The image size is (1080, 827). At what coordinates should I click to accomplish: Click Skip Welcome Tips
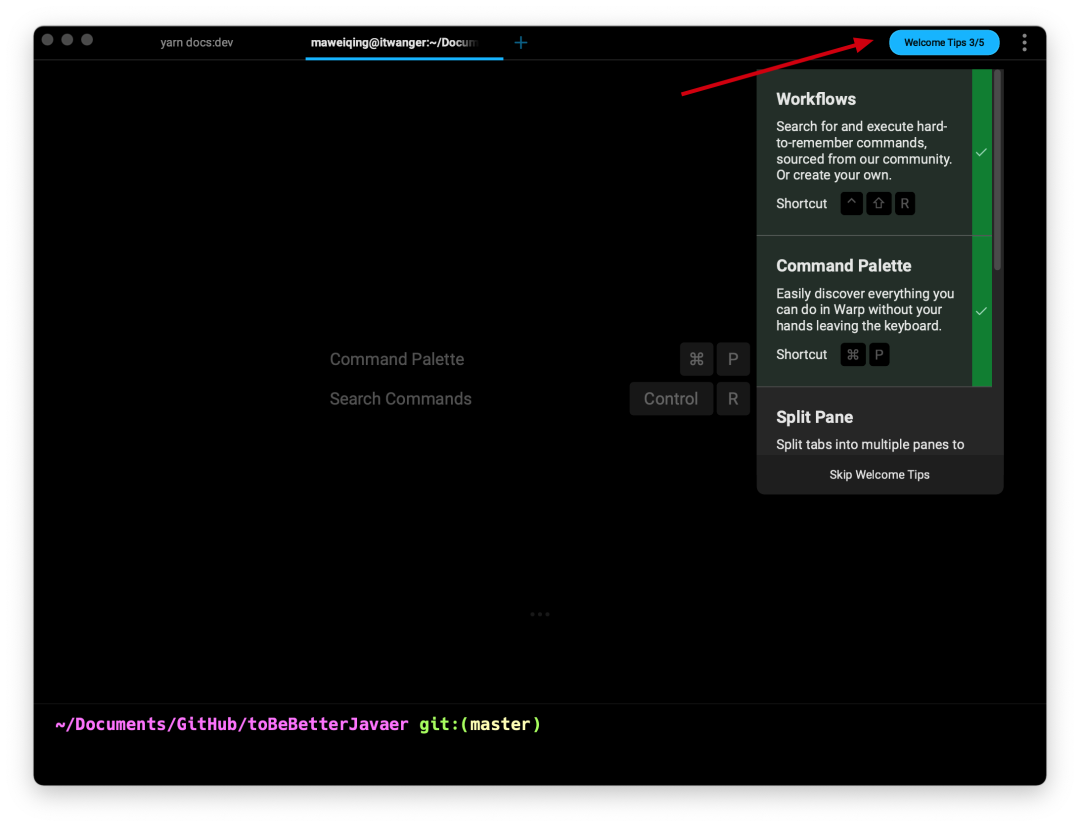879,474
